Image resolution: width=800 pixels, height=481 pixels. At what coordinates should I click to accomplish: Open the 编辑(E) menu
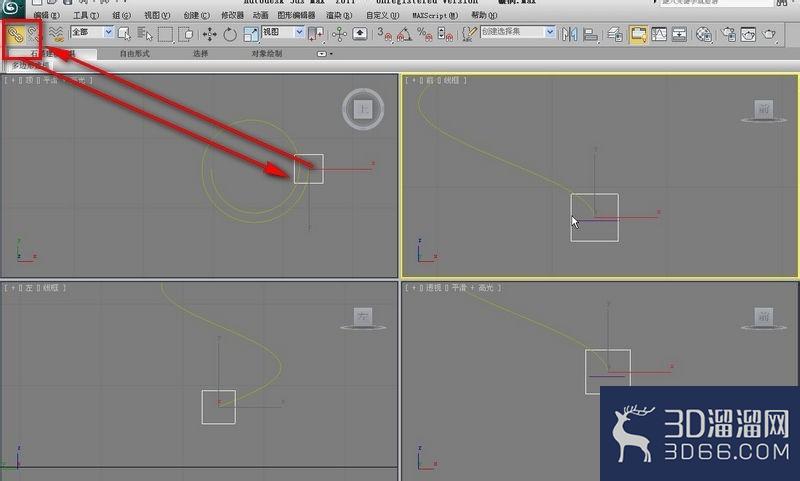(46, 15)
